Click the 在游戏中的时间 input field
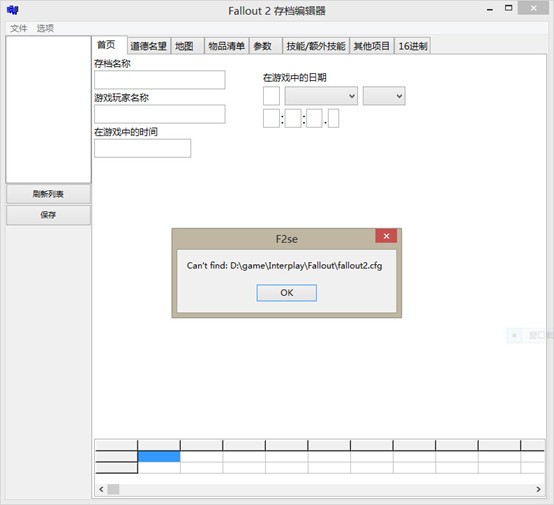 point(143,148)
